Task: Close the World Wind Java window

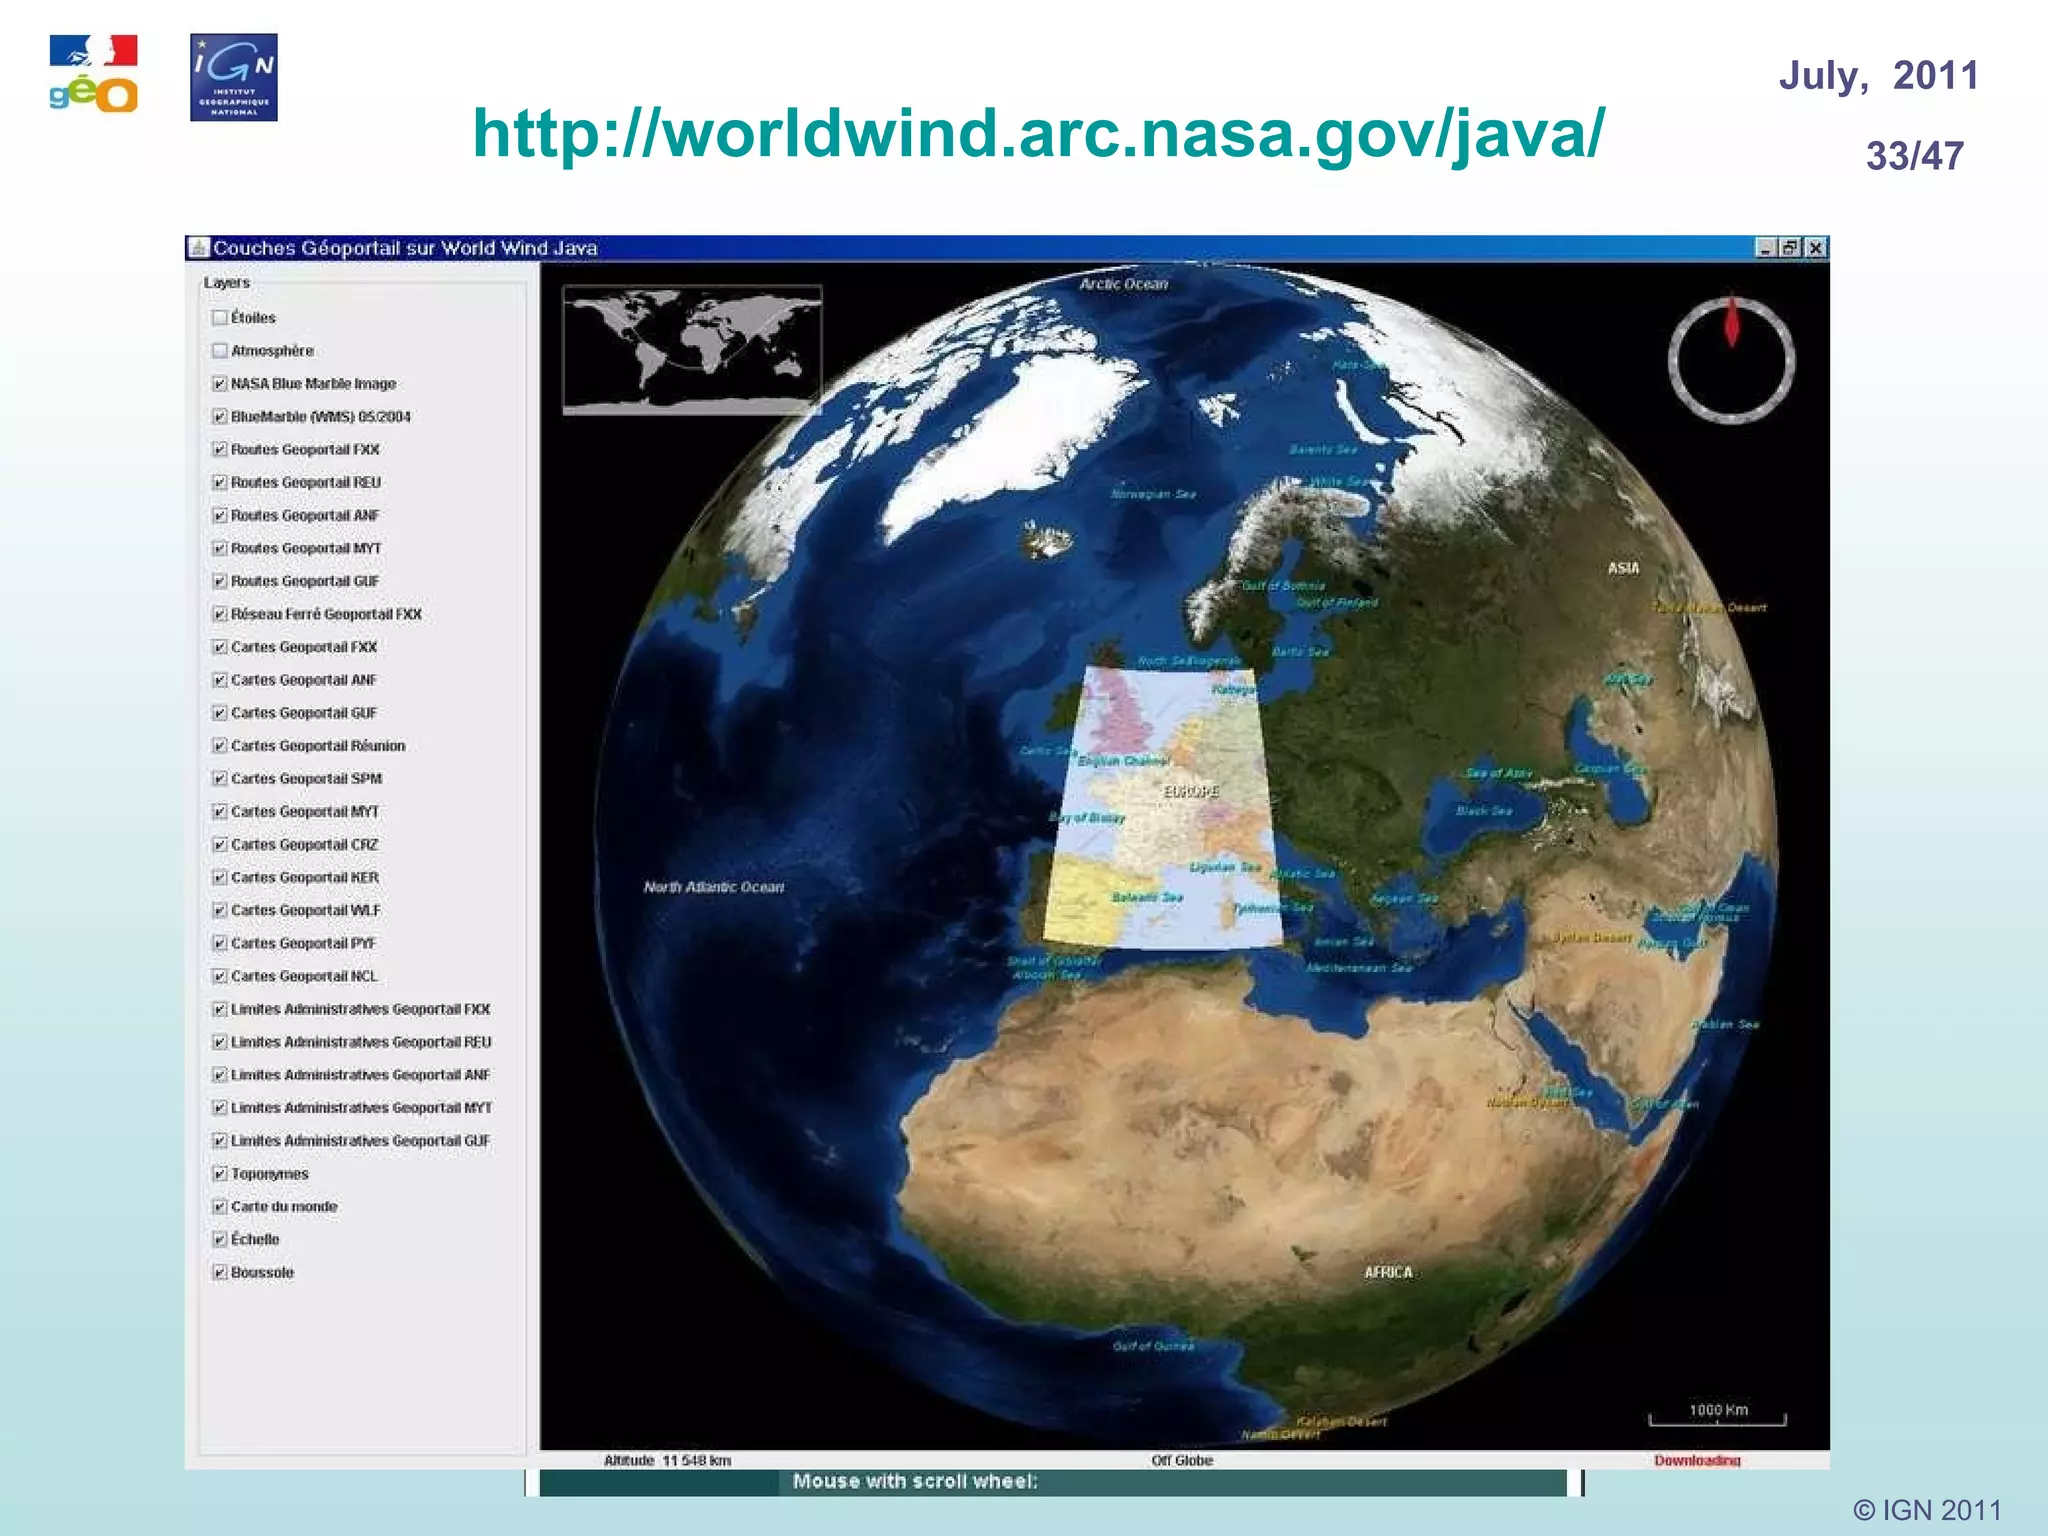Action: pos(1815,248)
